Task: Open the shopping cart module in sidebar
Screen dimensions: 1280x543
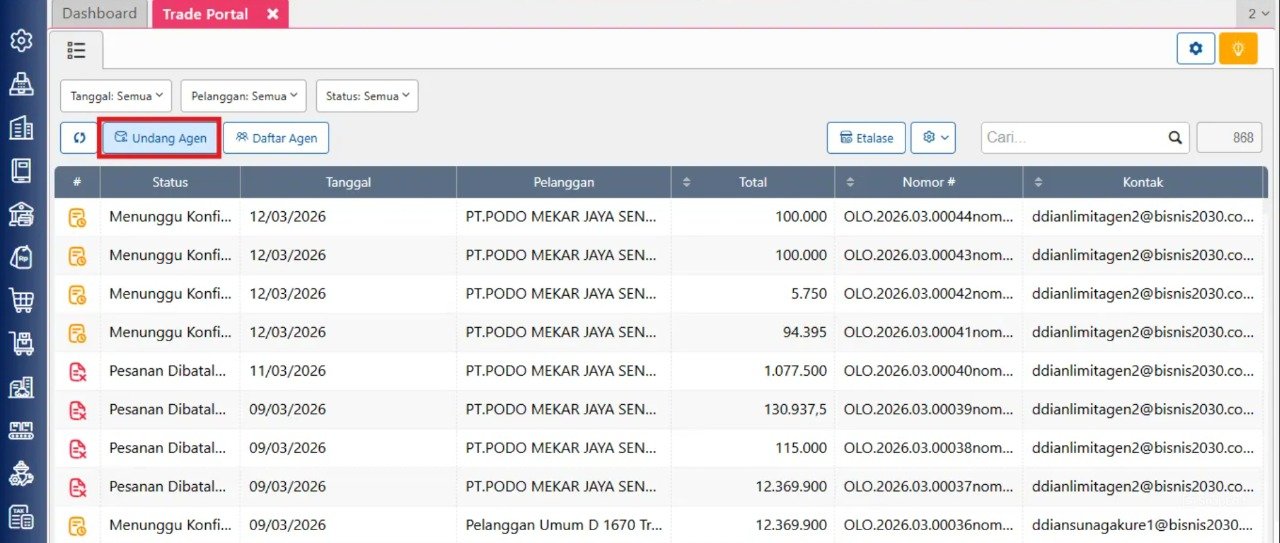Action: (x=21, y=300)
